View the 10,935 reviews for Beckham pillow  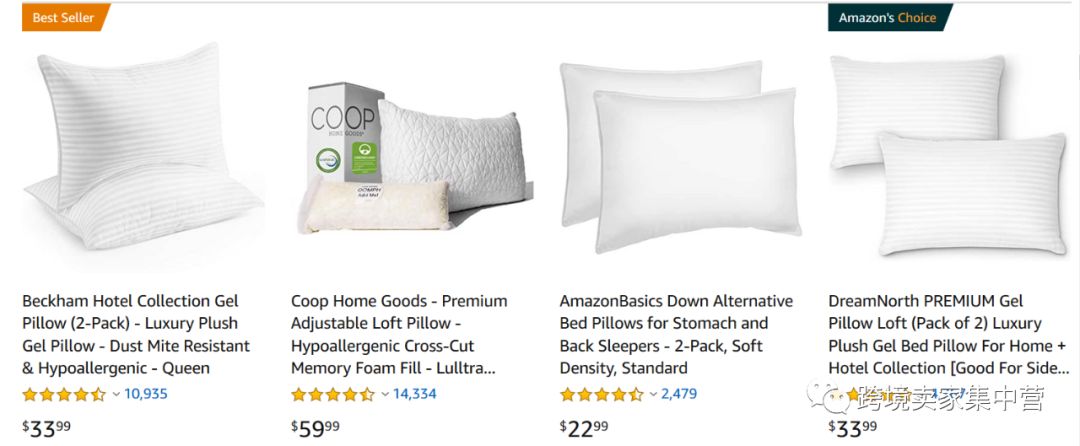tap(146, 394)
